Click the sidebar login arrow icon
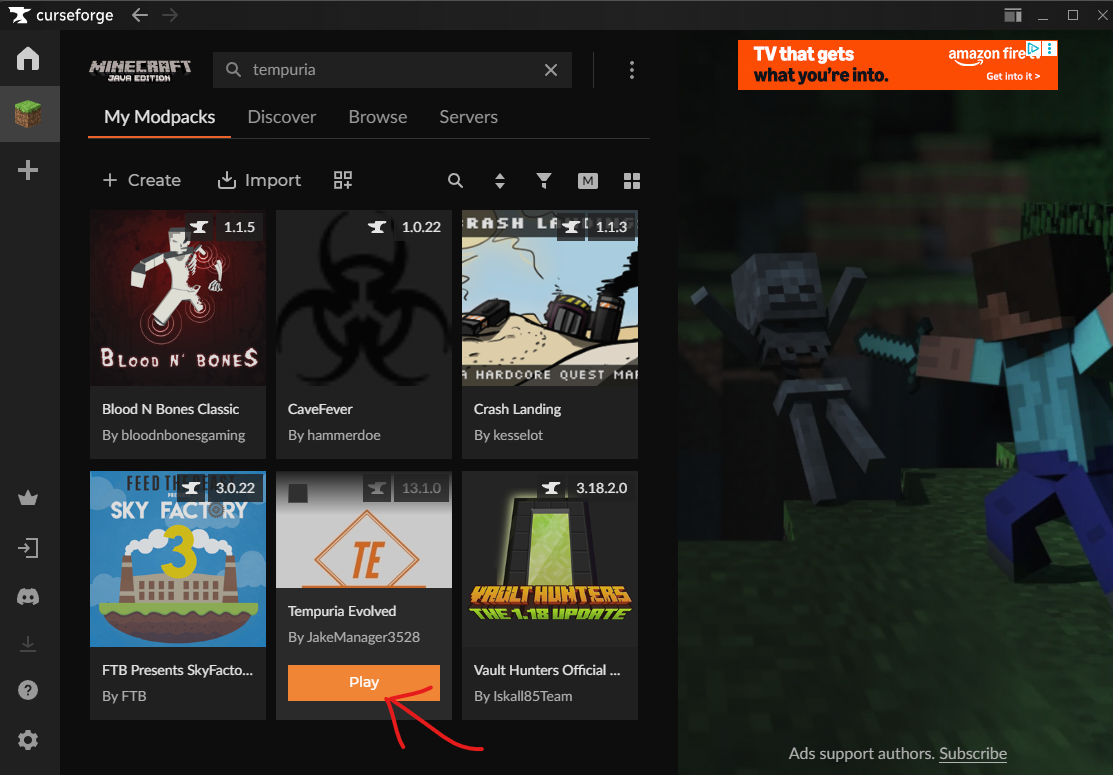The width and height of the screenshot is (1113, 775). click(28, 548)
